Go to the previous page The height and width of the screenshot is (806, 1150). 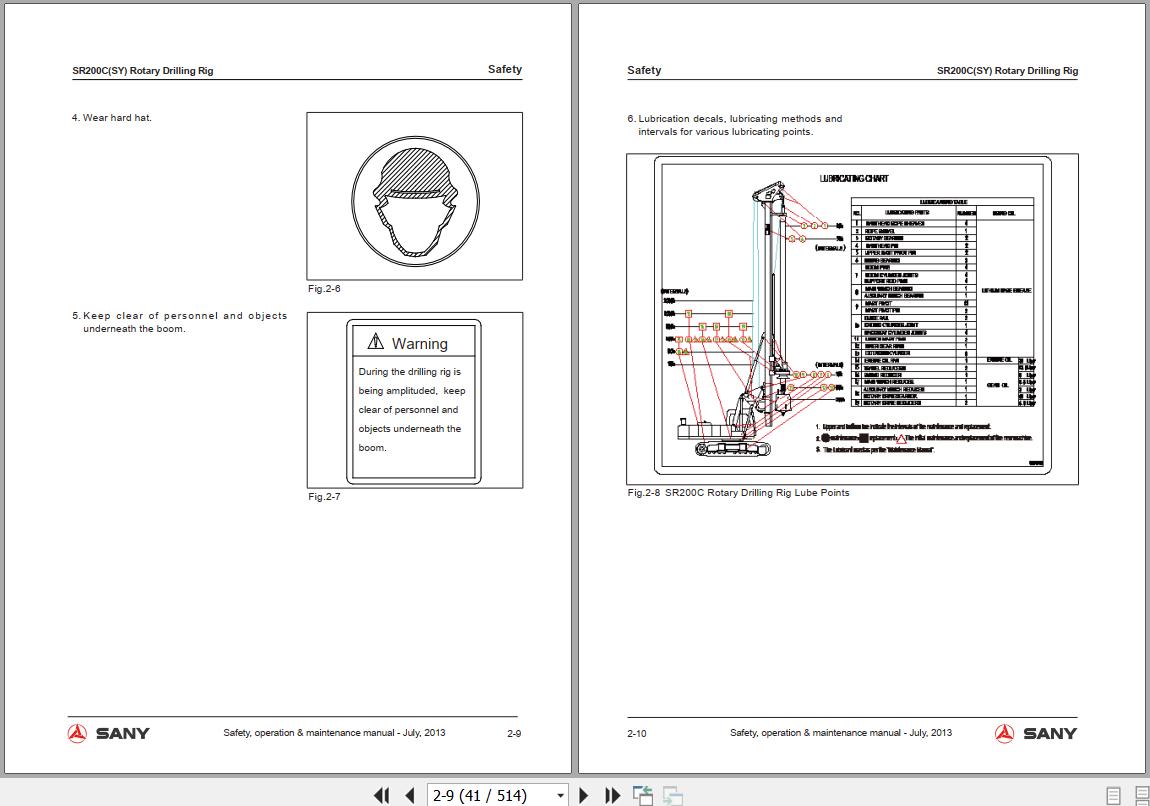coord(409,795)
